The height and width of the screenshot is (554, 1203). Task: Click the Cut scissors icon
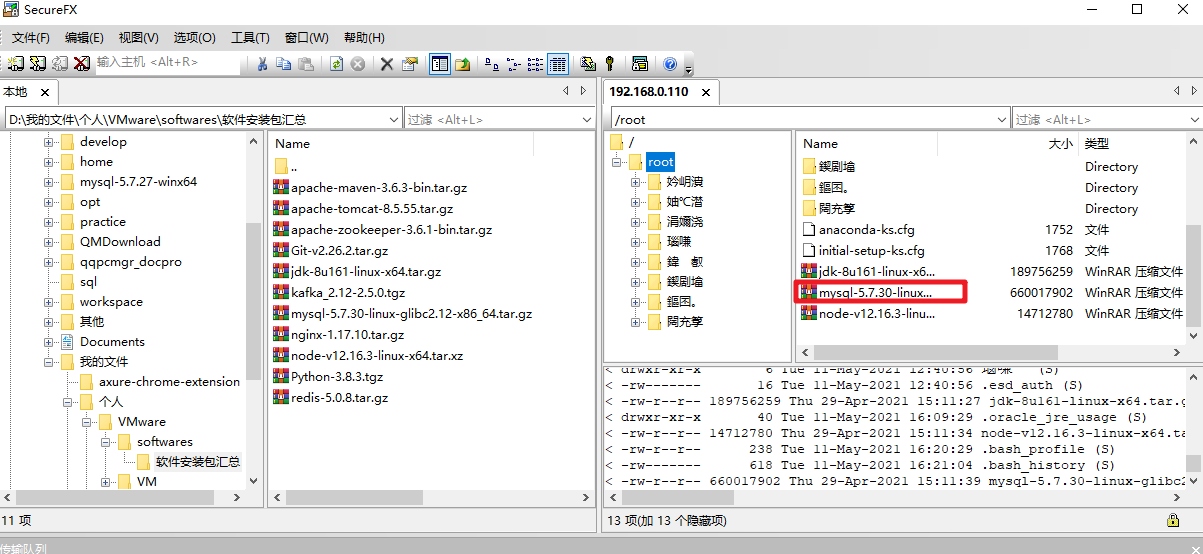click(262, 64)
